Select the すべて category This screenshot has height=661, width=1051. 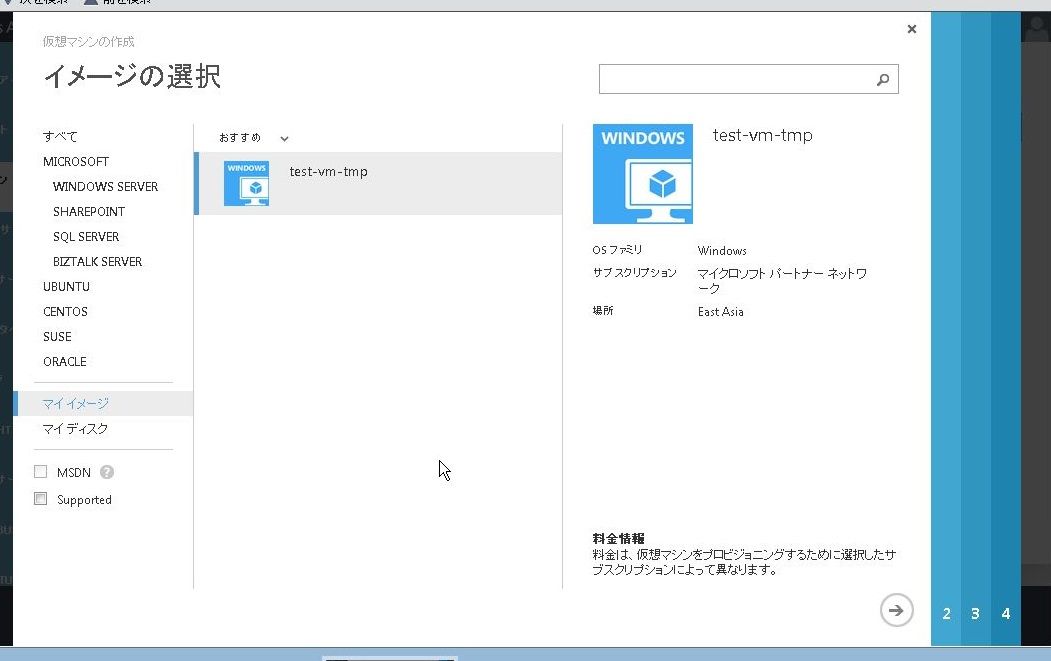pos(60,137)
